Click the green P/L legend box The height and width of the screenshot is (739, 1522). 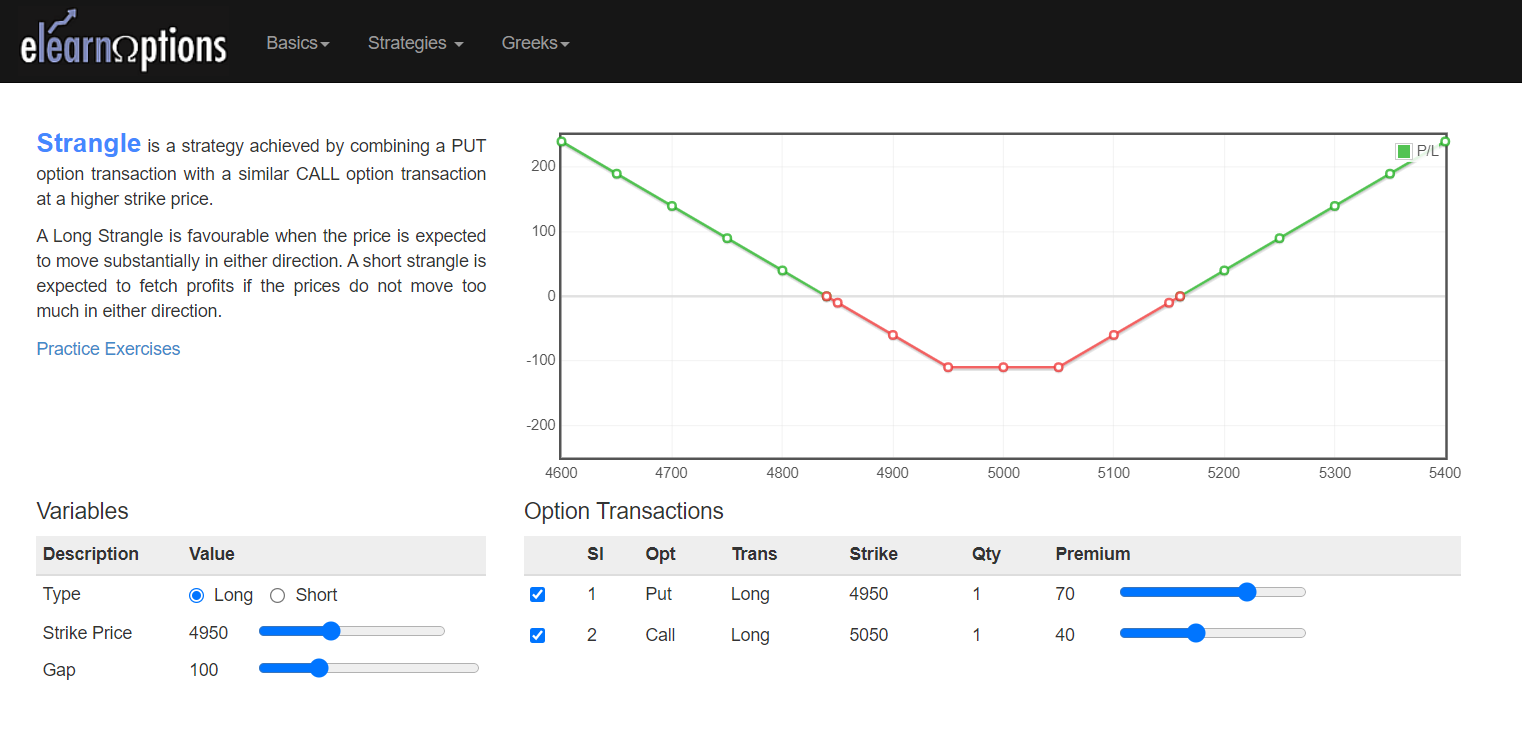coord(1403,151)
